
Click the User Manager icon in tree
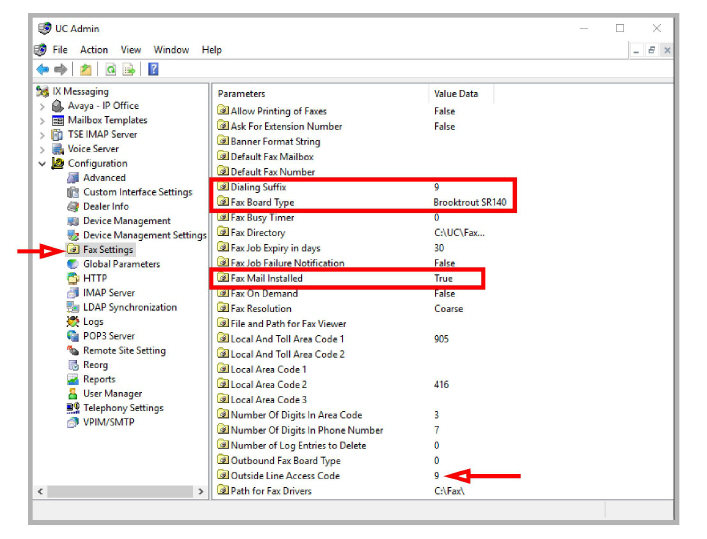pos(73,394)
